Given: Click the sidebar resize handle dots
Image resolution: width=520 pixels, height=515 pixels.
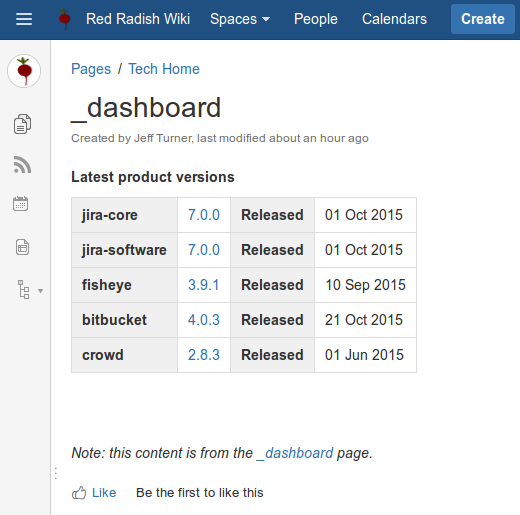Looking at the screenshot, I should tap(56, 473).
